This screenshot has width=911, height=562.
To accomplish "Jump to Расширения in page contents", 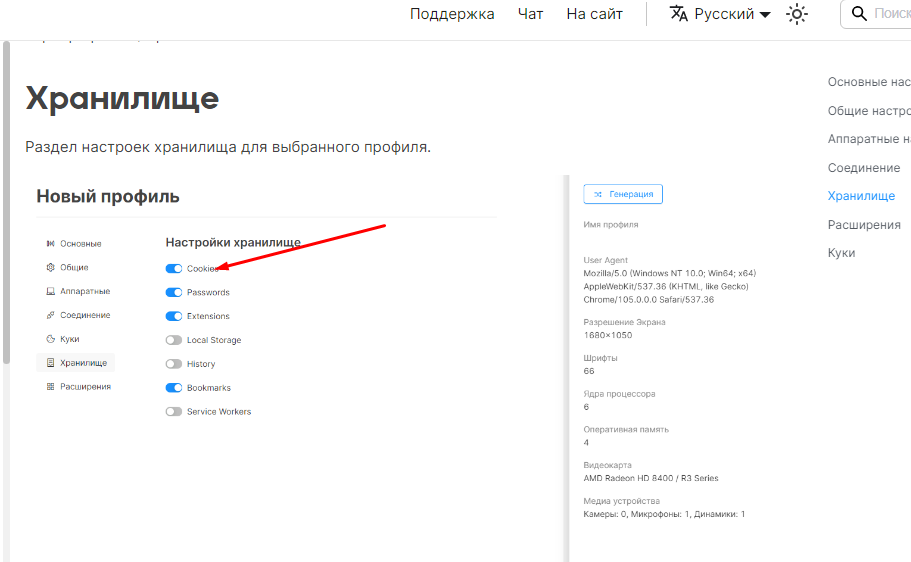I will pos(864,224).
